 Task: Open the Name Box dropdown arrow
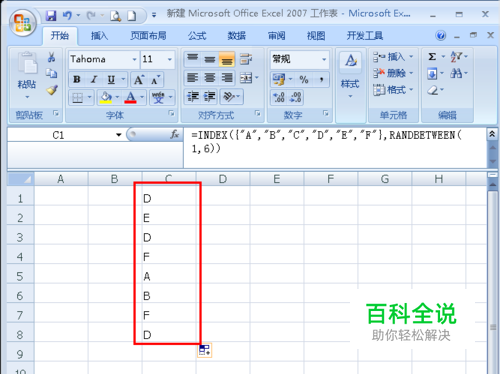pos(119,135)
